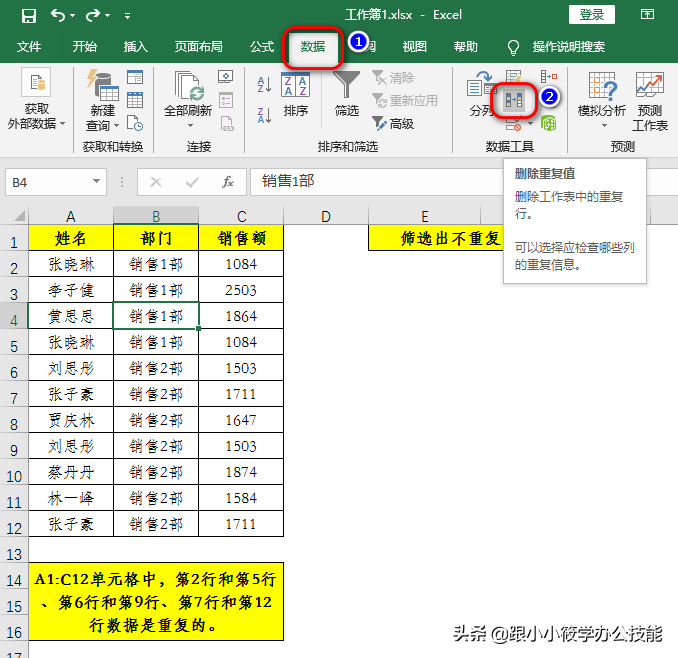Redo the last undone action
The height and width of the screenshot is (658, 678).
coord(93,16)
